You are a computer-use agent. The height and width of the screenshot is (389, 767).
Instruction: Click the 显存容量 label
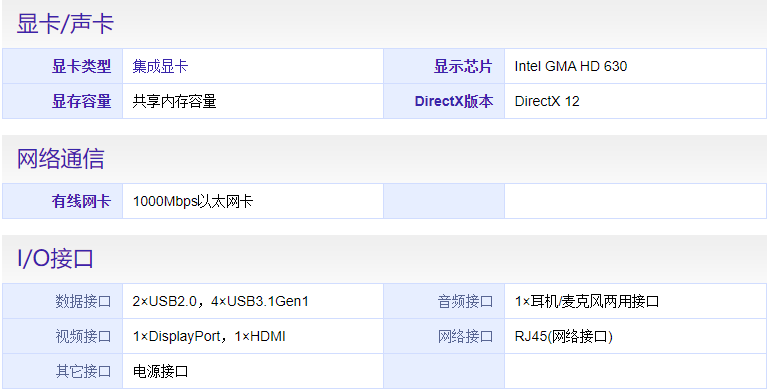(x=82, y=101)
